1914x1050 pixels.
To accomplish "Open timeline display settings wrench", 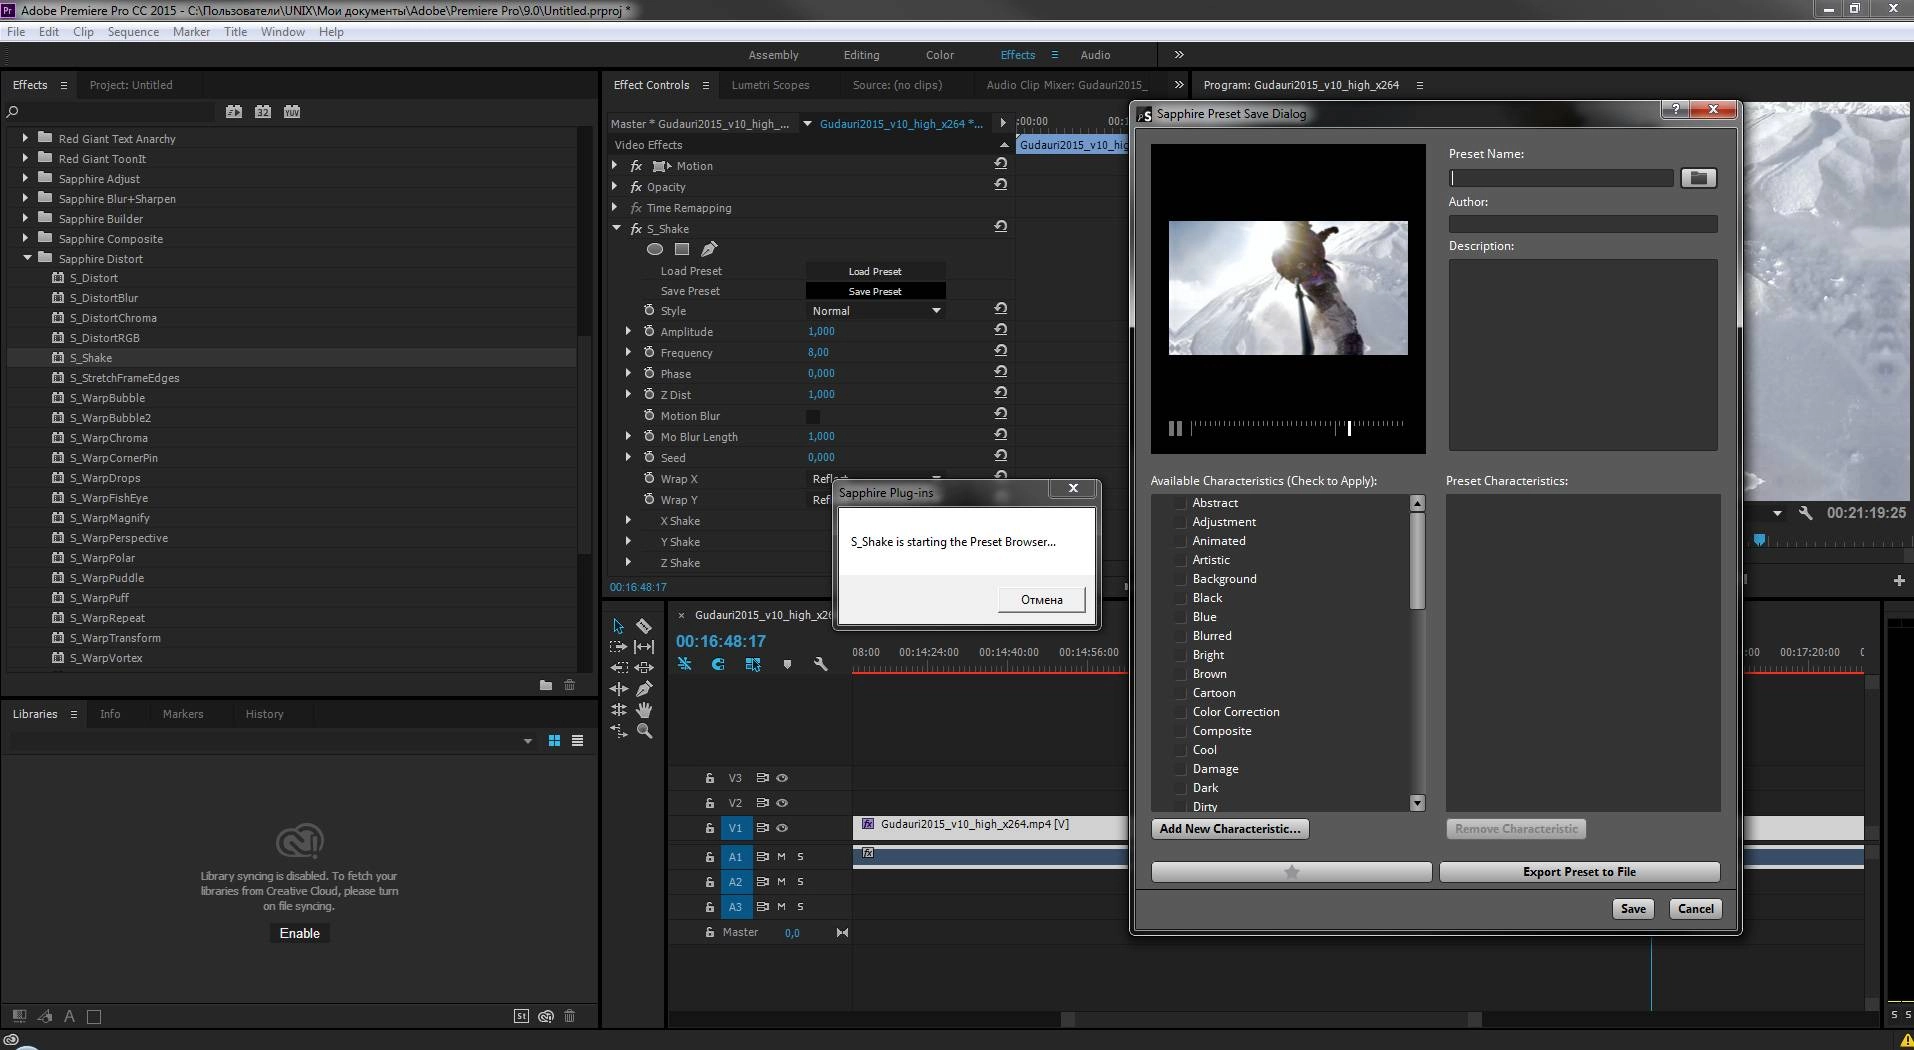I will click(820, 664).
